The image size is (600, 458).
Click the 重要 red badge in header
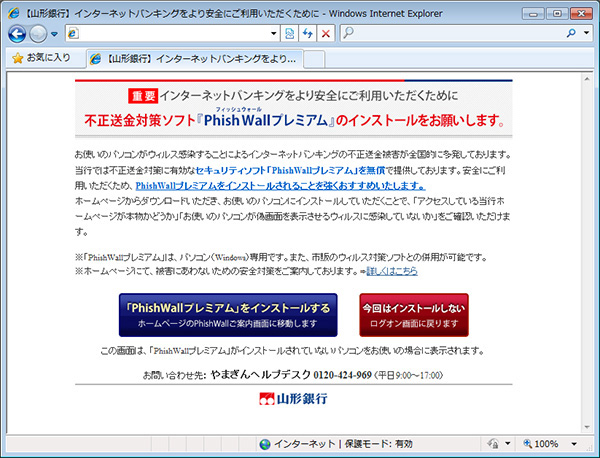[x=143, y=96]
